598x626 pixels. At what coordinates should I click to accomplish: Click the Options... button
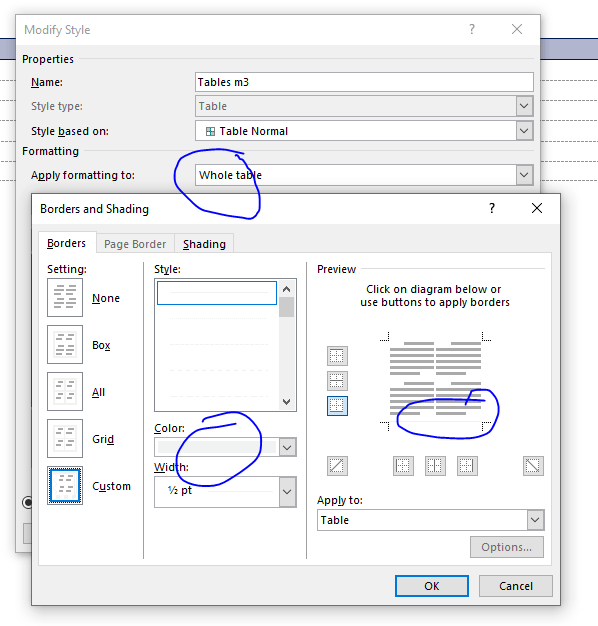507,547
